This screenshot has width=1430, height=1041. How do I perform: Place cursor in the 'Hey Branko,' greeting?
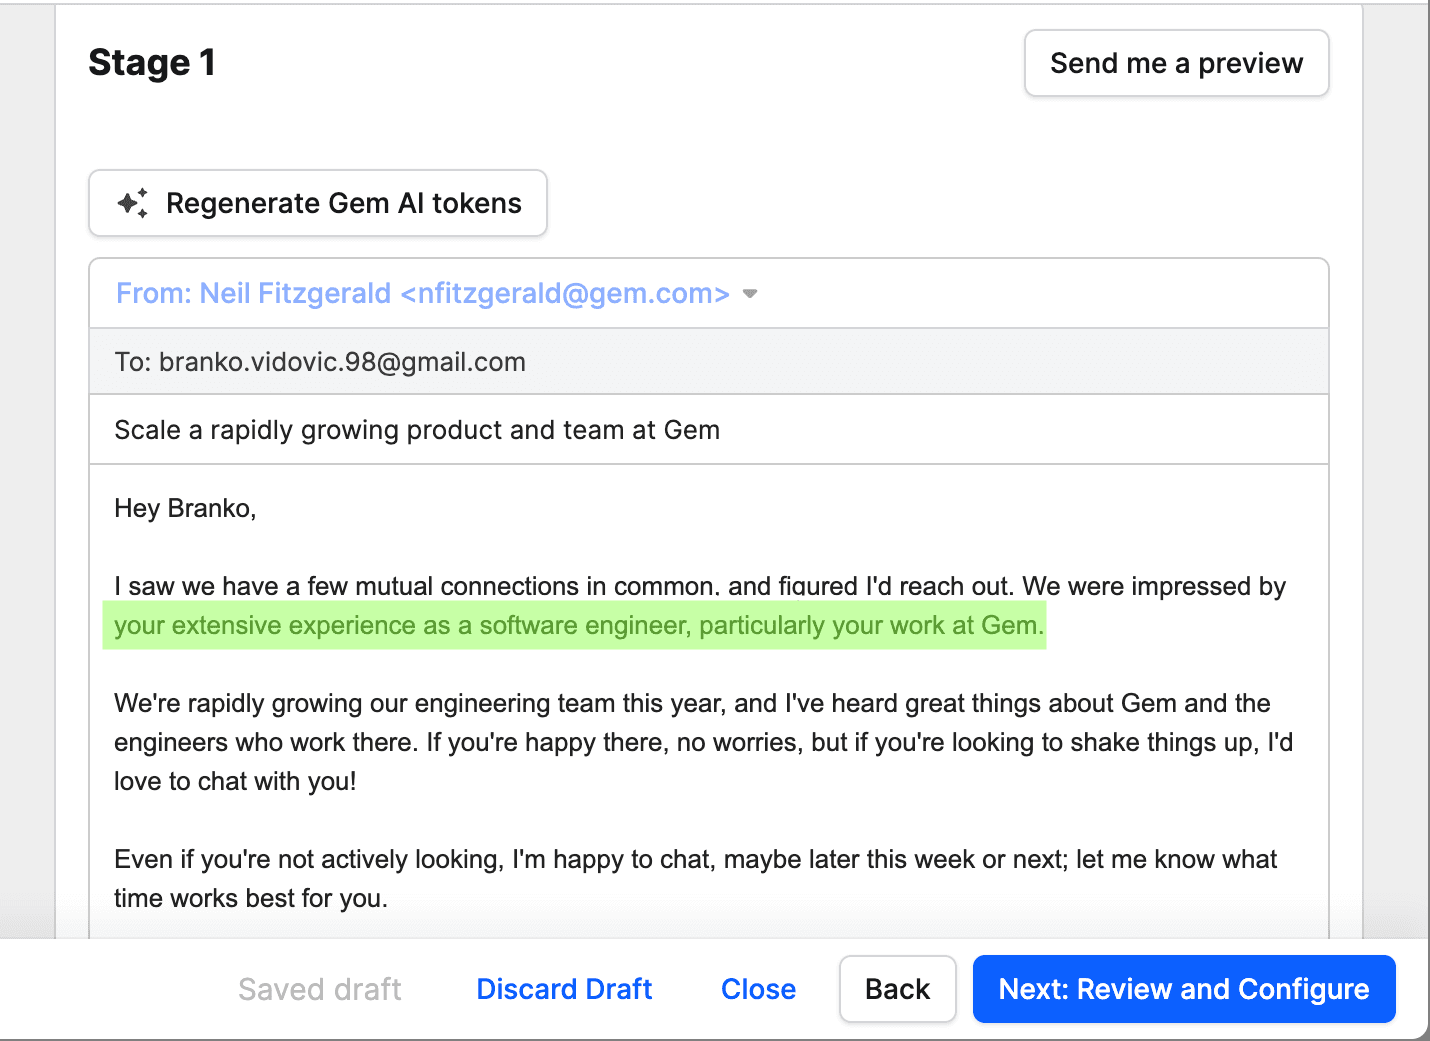[185, 508]
